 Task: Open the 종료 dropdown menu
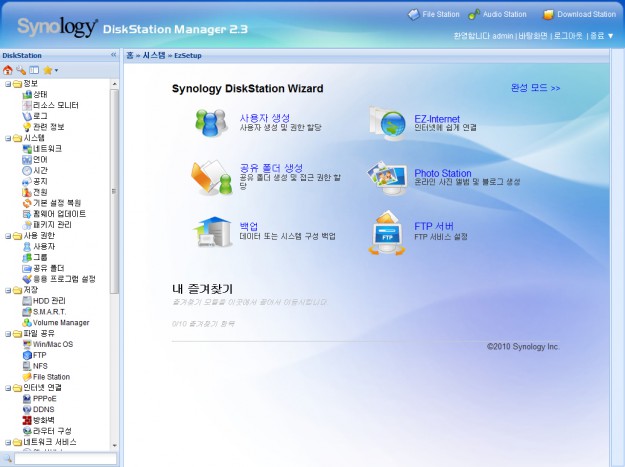(x=602, y=35)
